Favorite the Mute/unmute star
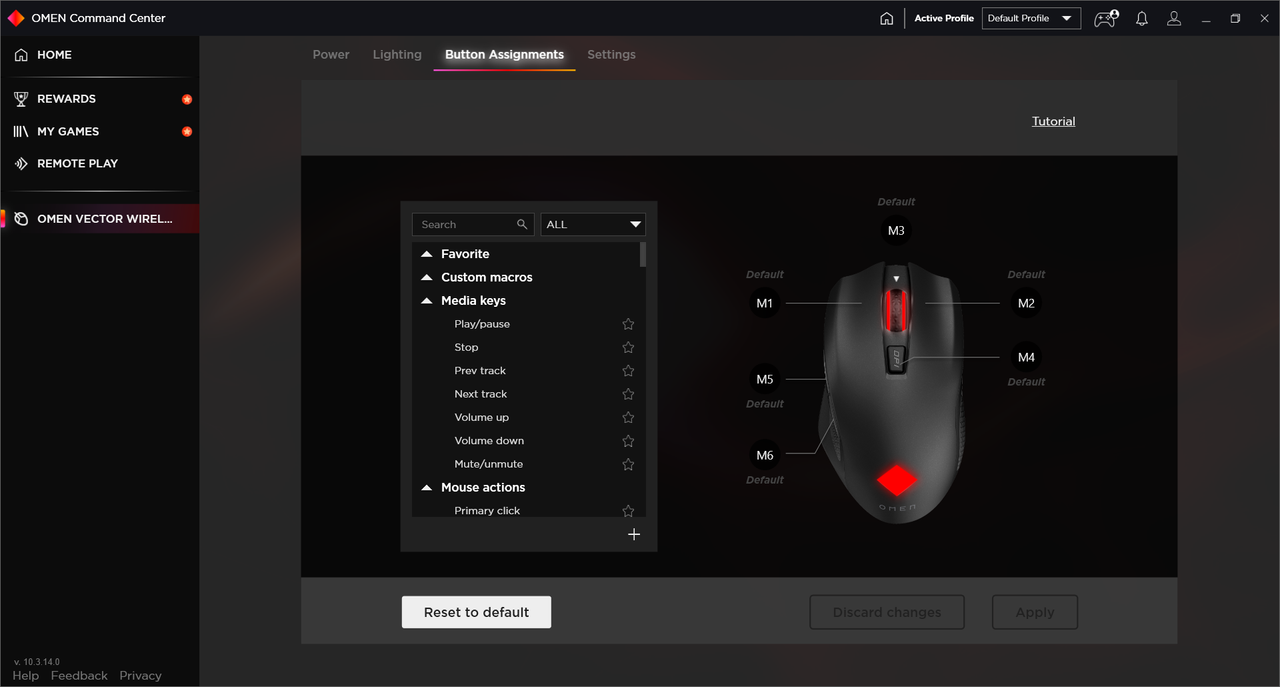The width and height of the screenshot is (1280, 687). coord(628,464)
